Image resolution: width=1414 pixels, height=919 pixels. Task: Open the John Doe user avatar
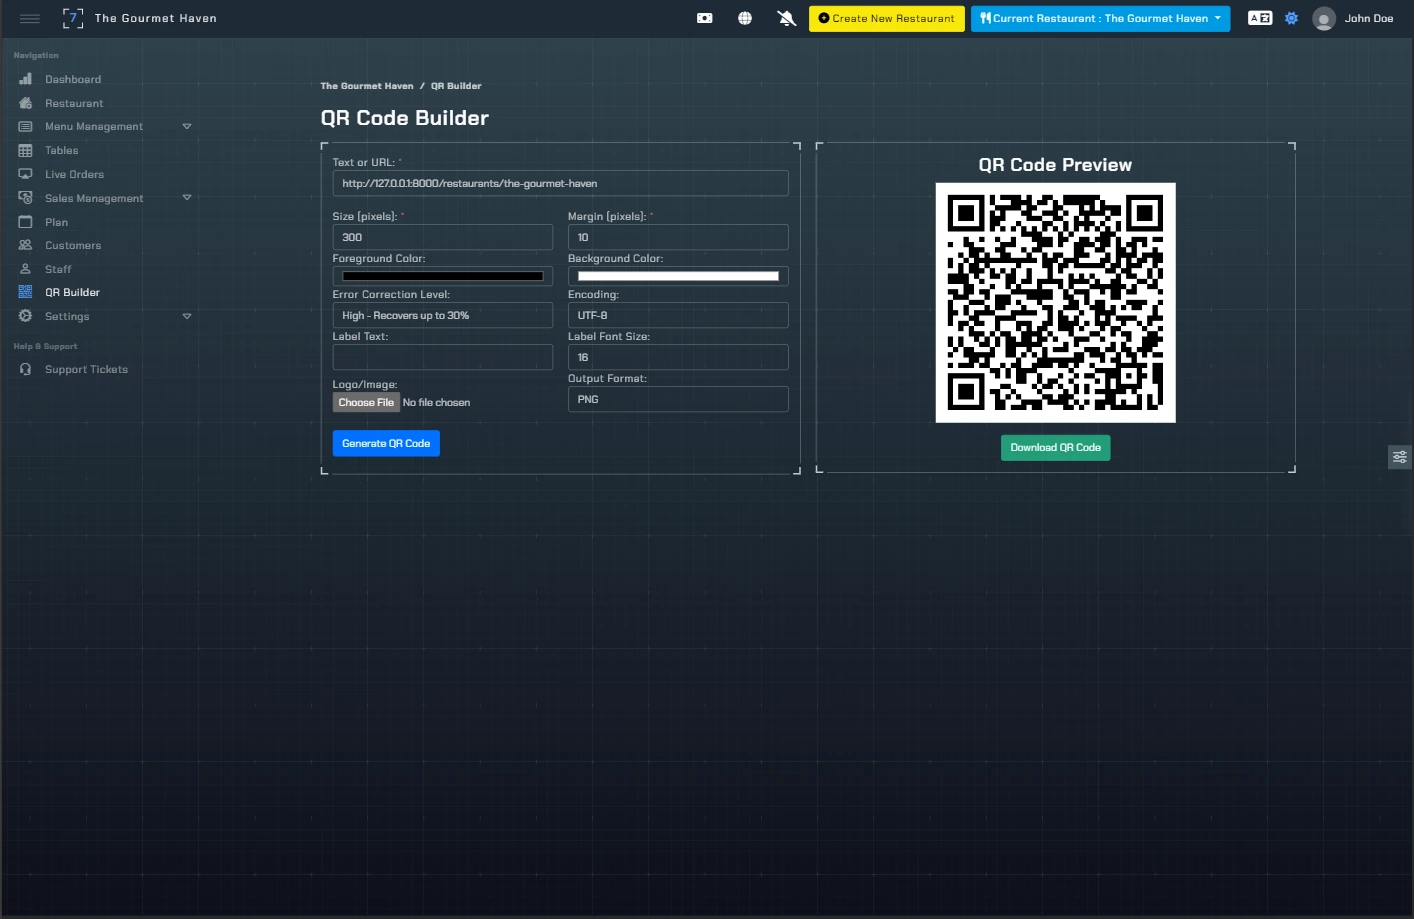pos(1324,19)
